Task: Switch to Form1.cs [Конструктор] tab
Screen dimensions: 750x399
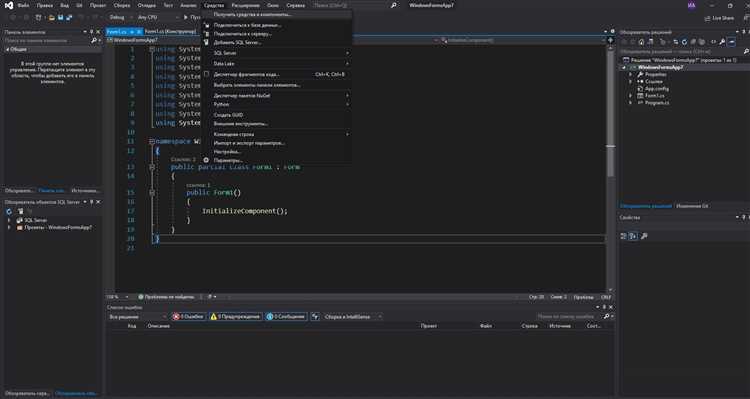Action: click(170, 32)
